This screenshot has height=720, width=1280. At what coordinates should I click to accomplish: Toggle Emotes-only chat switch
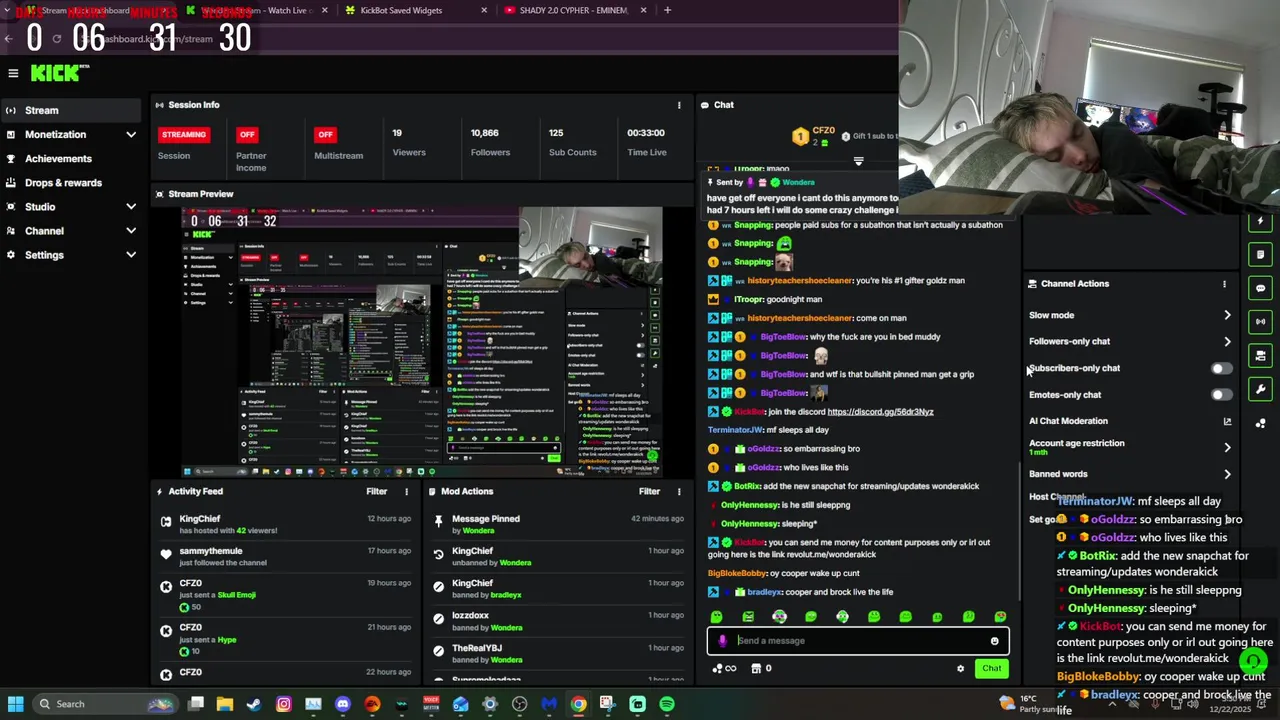click(1221, 395)
